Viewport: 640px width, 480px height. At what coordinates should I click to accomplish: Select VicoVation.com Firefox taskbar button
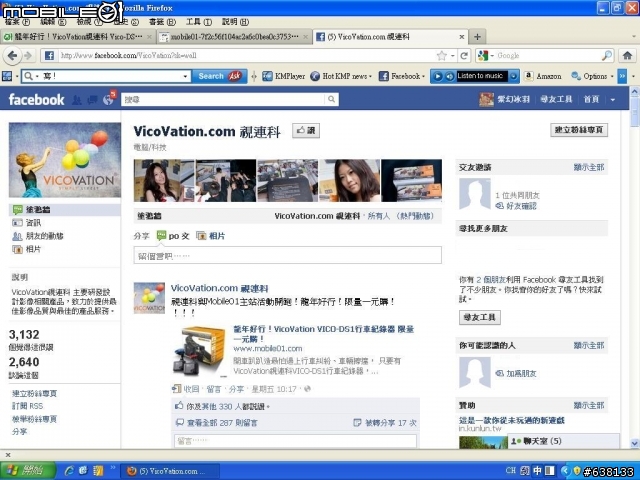coord(169,471)
